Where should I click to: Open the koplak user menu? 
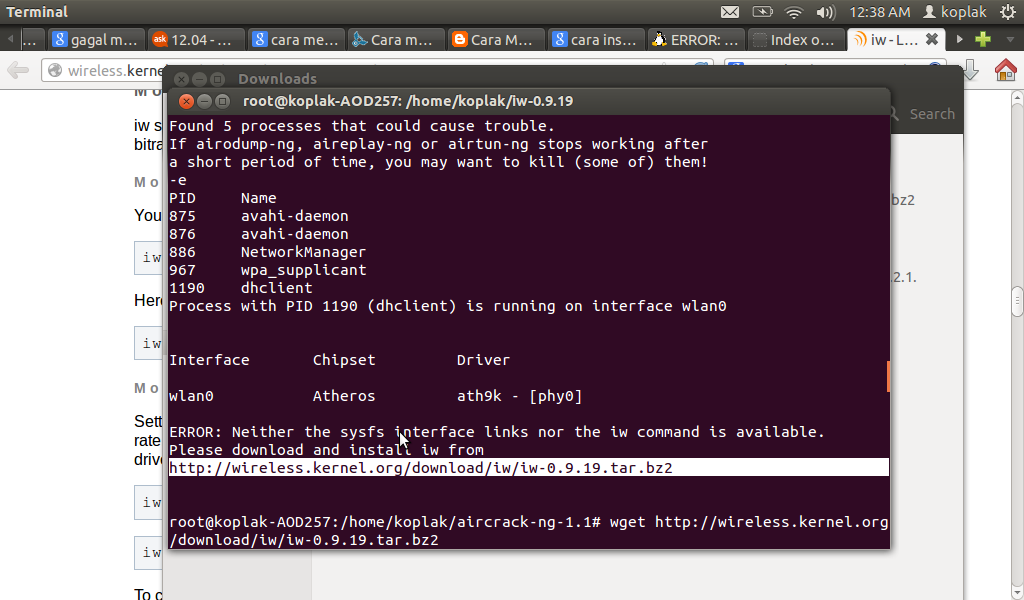(955, 12)
